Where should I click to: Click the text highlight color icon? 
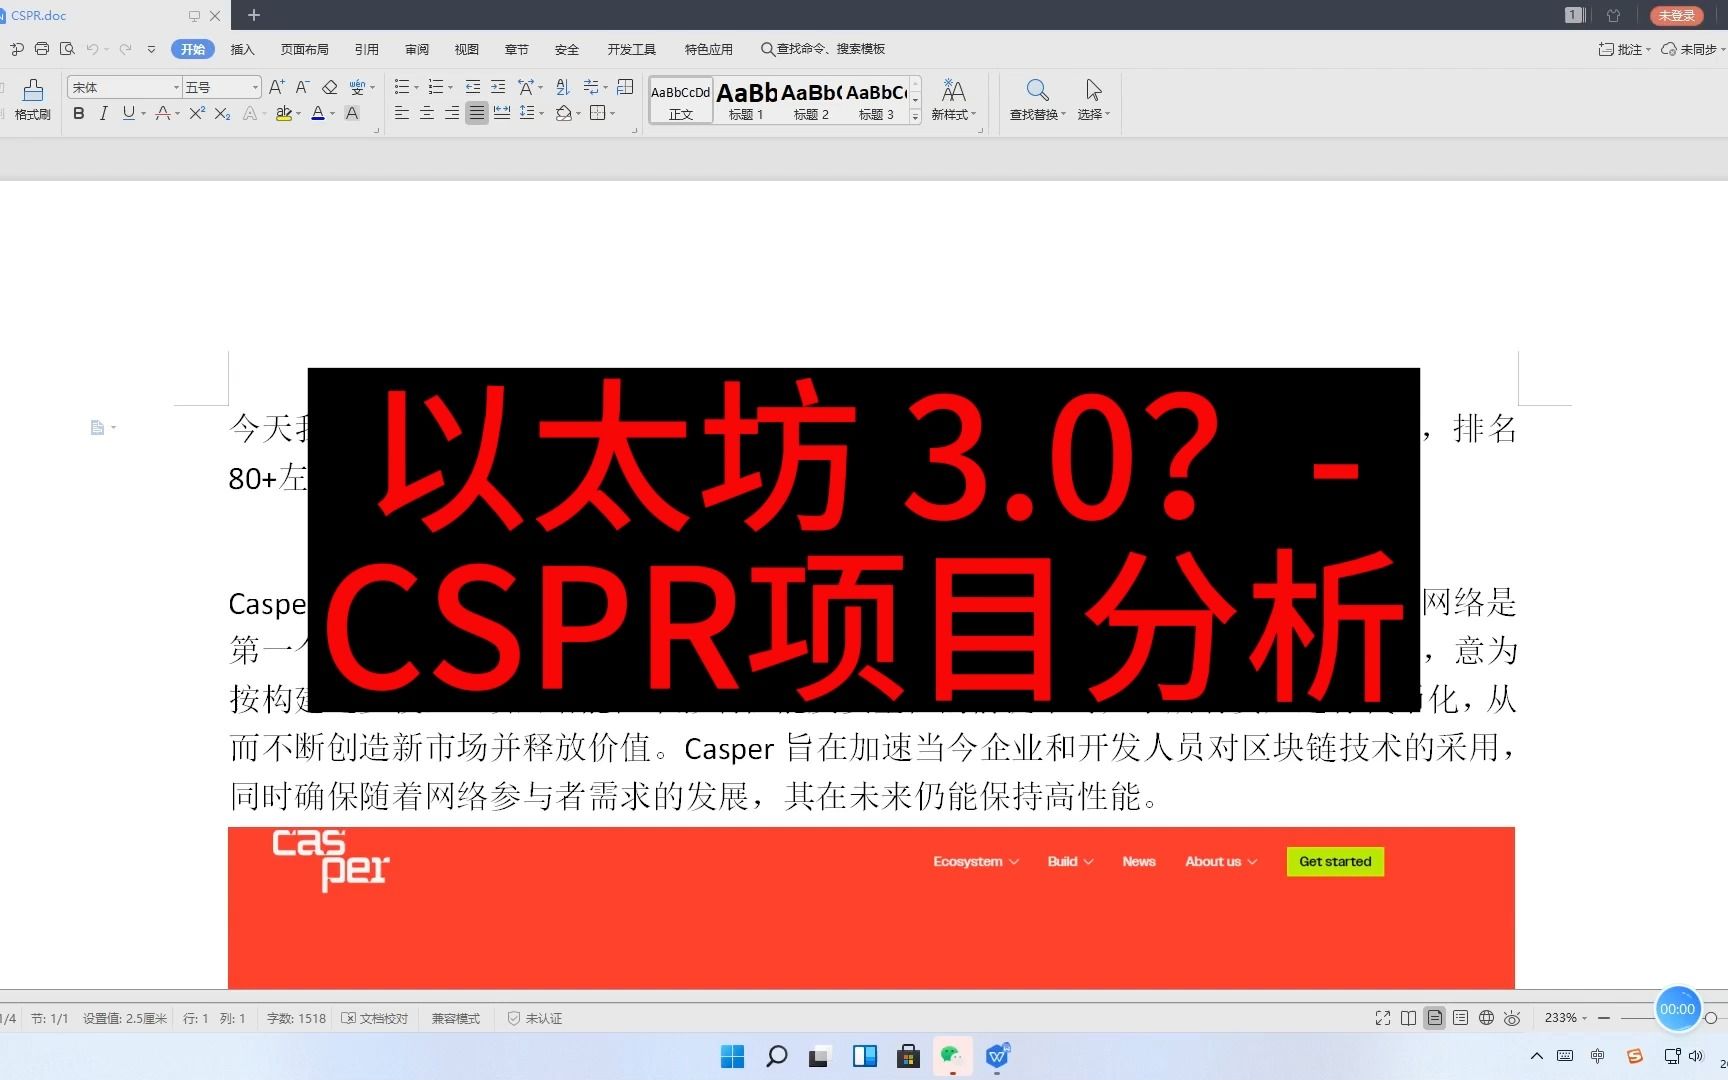coord(284,114)
